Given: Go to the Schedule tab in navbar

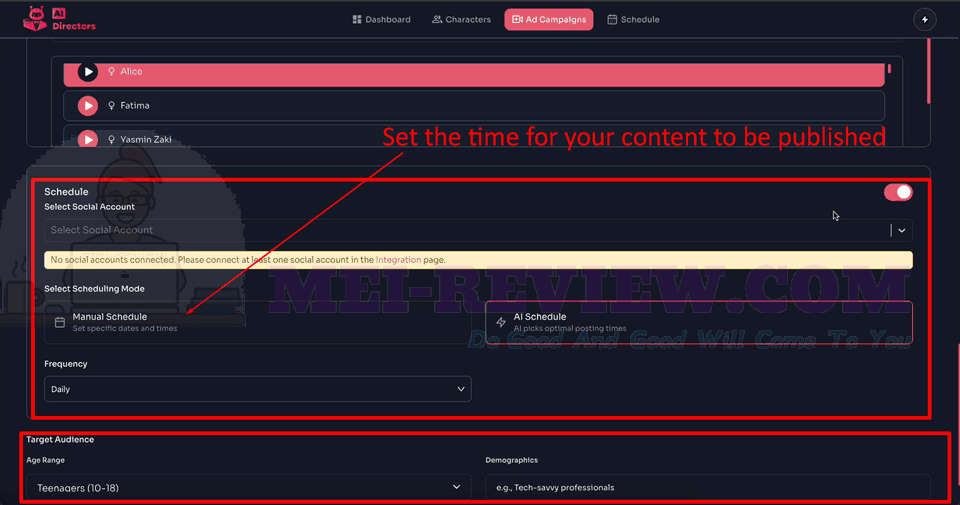Looking at the screenshot, I should (x=633, y=20).
